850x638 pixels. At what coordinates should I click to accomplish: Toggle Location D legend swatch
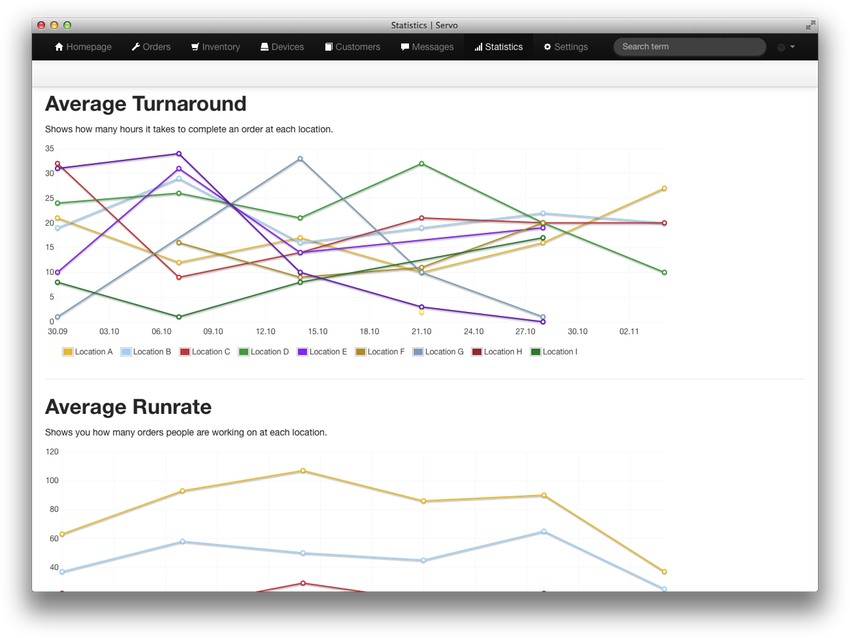pyautogui.click(x=243, y=352)
